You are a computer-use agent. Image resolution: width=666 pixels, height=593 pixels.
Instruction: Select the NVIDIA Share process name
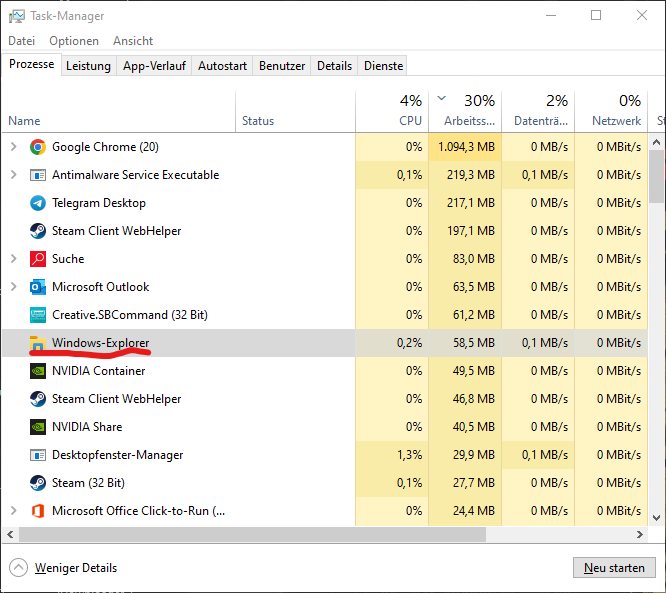point(87,427)
